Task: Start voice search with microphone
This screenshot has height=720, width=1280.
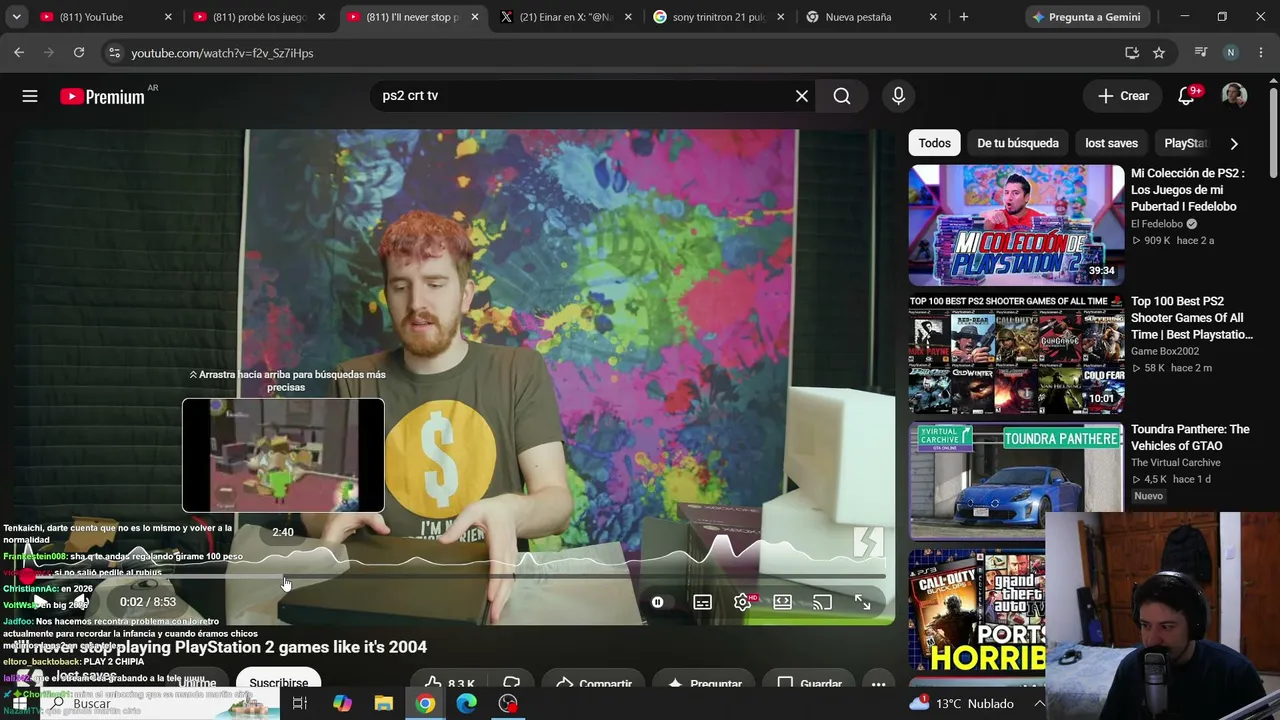Action: [898, 96]
